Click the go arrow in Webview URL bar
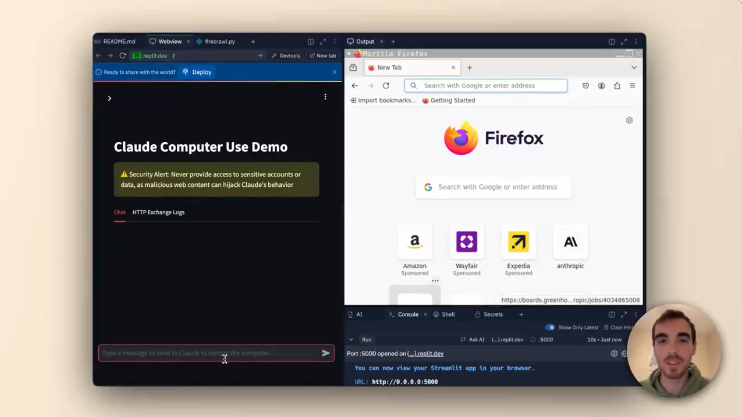Screen dimensions: 742x417 click(x=260, y=56)
